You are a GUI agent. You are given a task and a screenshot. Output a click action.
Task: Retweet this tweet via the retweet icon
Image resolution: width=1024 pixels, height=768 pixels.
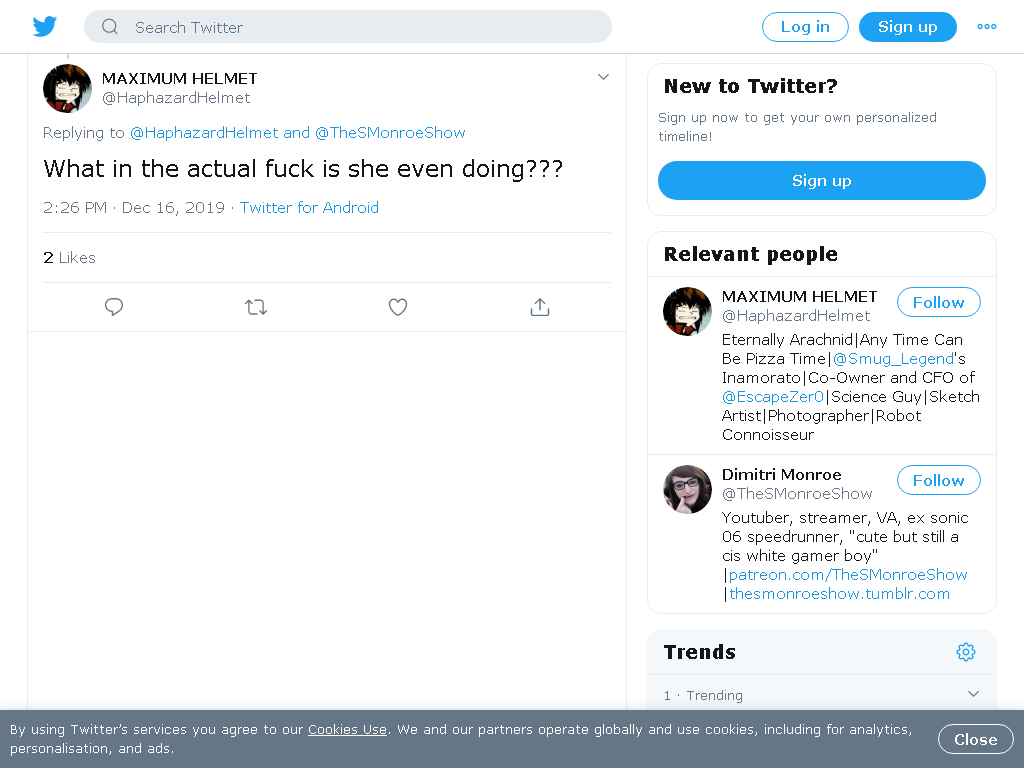pos(256,307)
